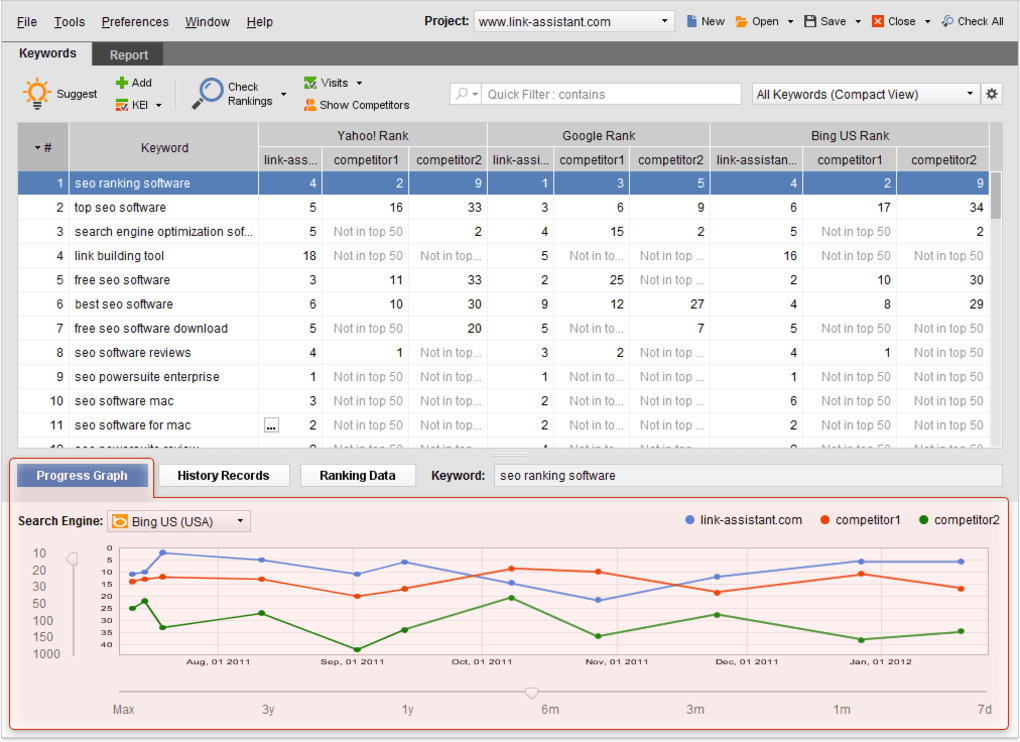Select the seo software reviews row

click(x=503, y=352)
